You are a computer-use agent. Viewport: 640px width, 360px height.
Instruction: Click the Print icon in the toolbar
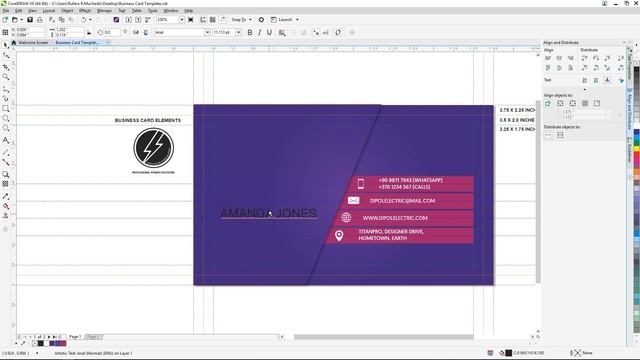(40, 20)
